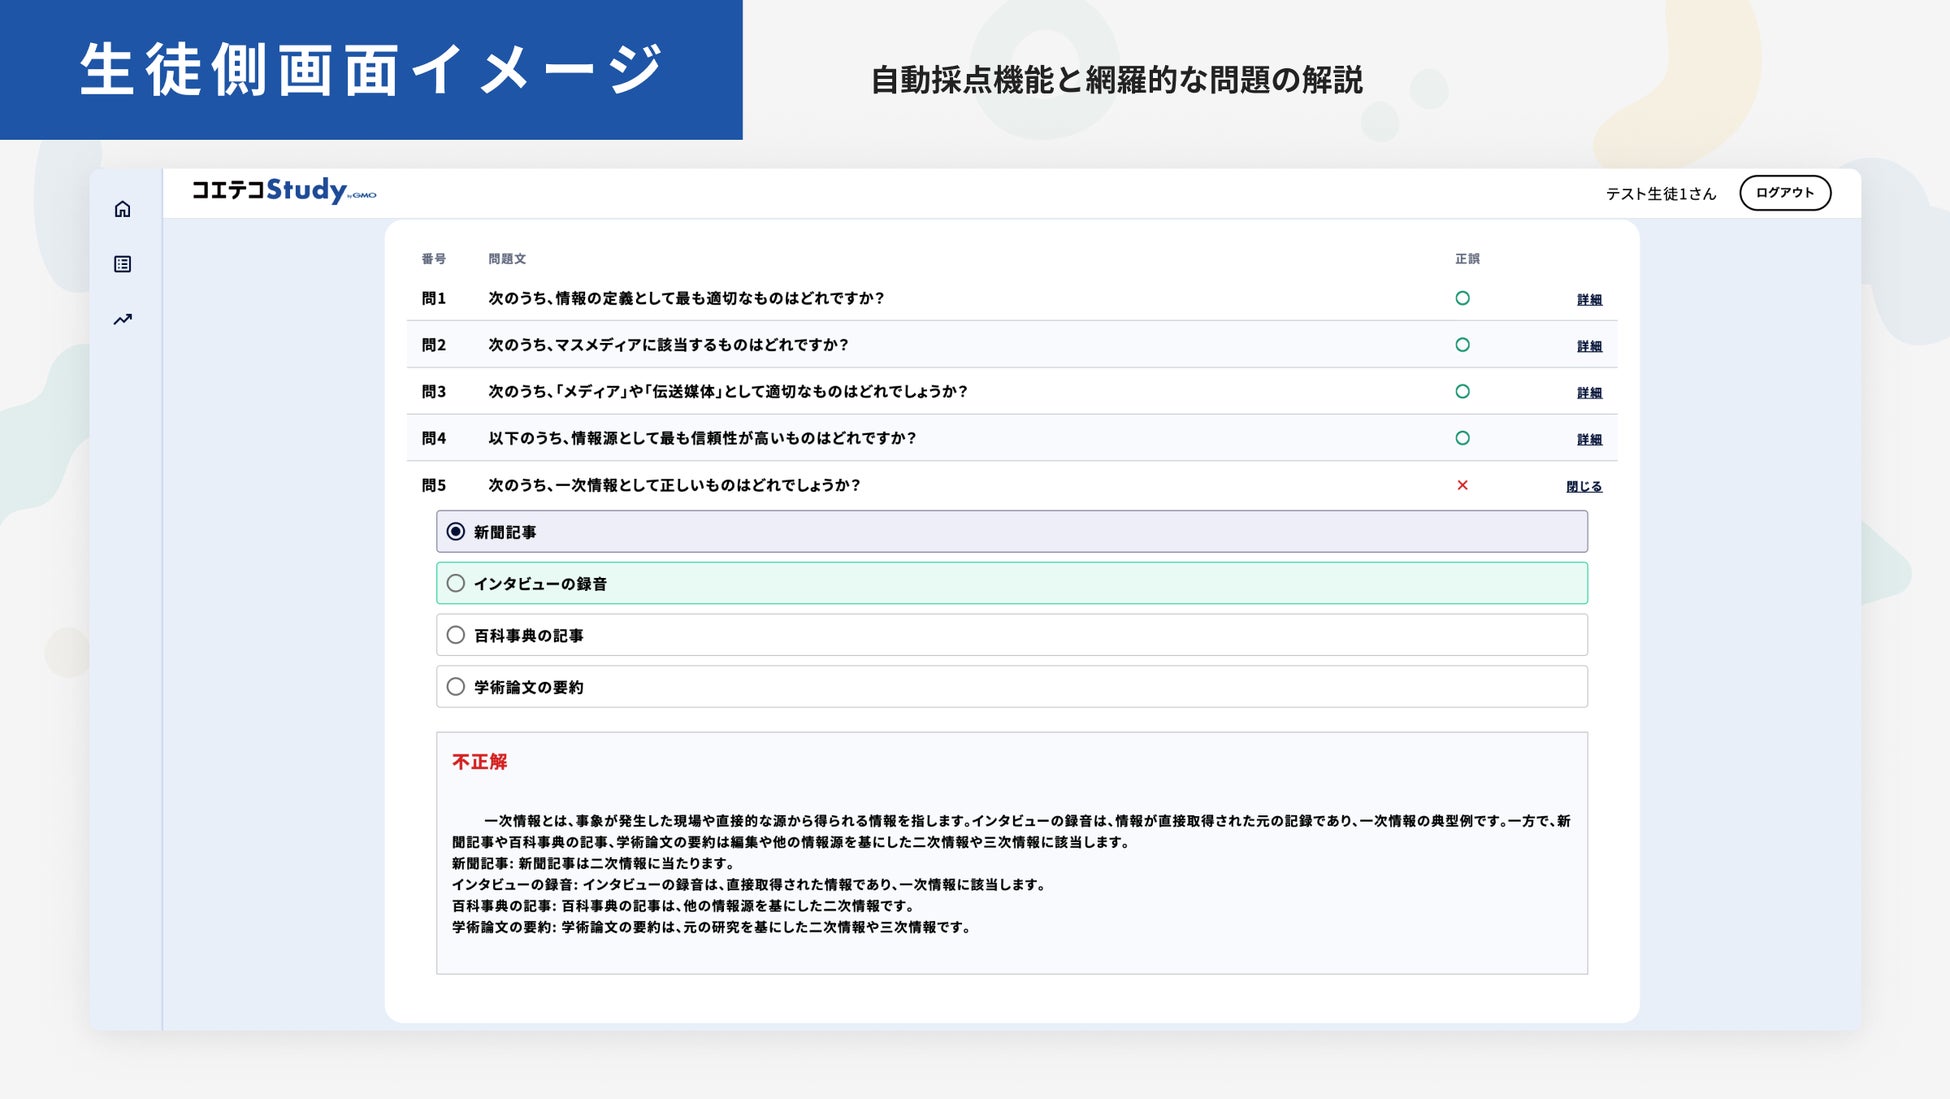This screenshot has height=1099, width=1950.
Task: Select the インタビューの録音 radio option
Action: click(456, 583)
